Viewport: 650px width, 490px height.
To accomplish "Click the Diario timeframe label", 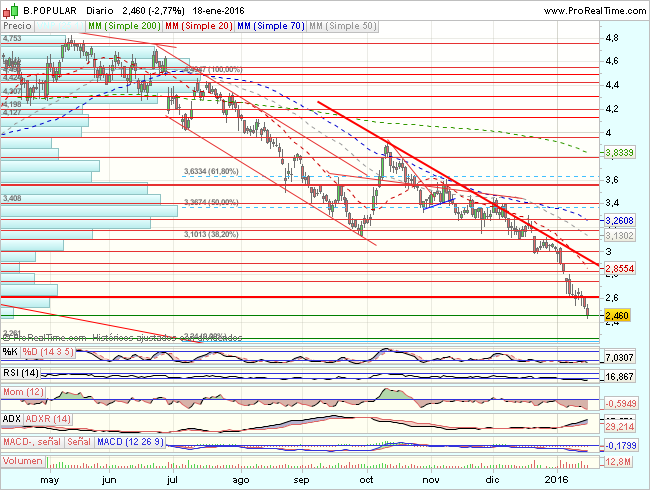I will (x=100, y=11).
